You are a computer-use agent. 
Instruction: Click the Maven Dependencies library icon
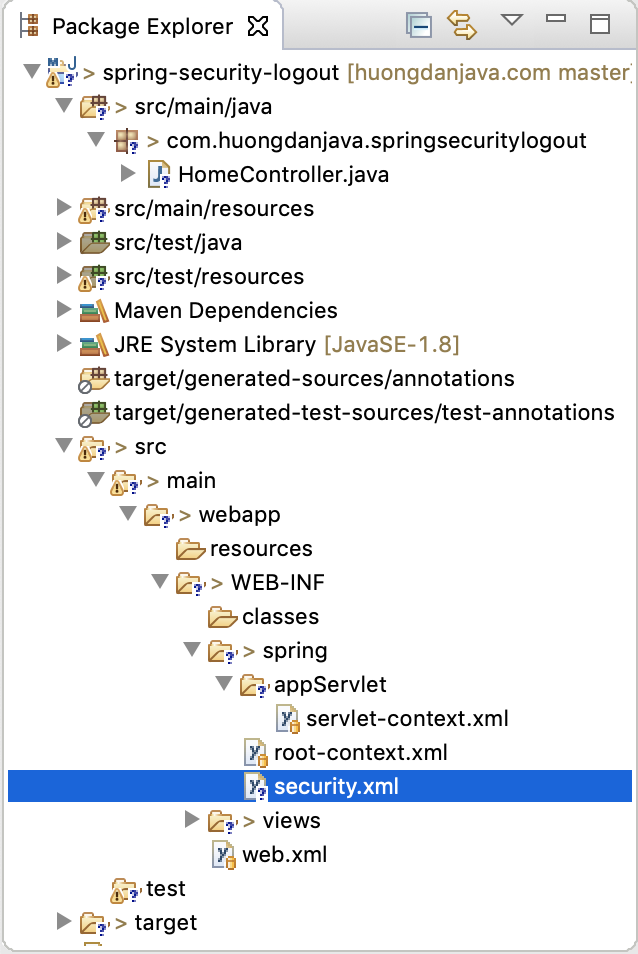(x=94, y=311)
